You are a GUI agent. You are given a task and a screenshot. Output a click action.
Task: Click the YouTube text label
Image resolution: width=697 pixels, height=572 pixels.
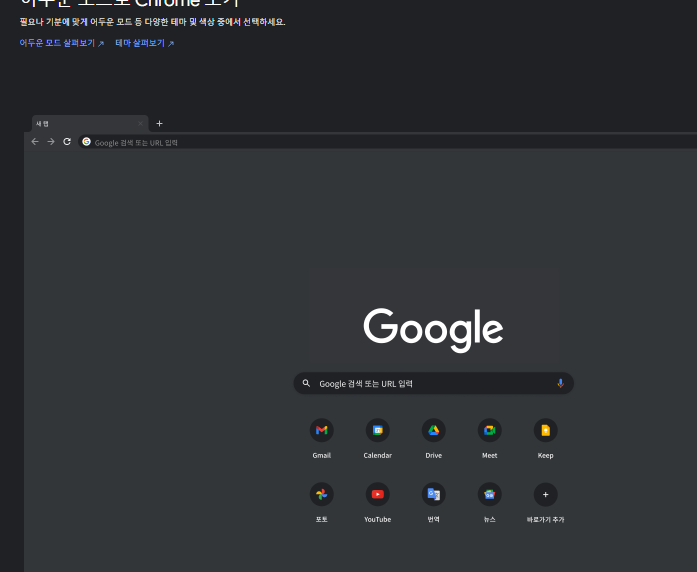tap(378, 520)
